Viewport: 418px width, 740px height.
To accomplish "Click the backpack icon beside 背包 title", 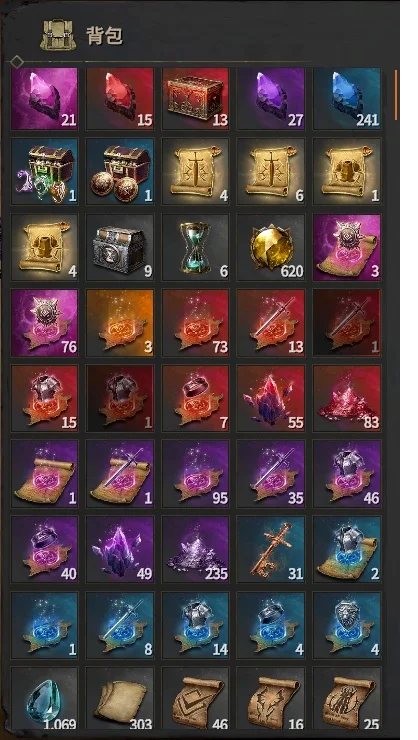I will point(58,35).
